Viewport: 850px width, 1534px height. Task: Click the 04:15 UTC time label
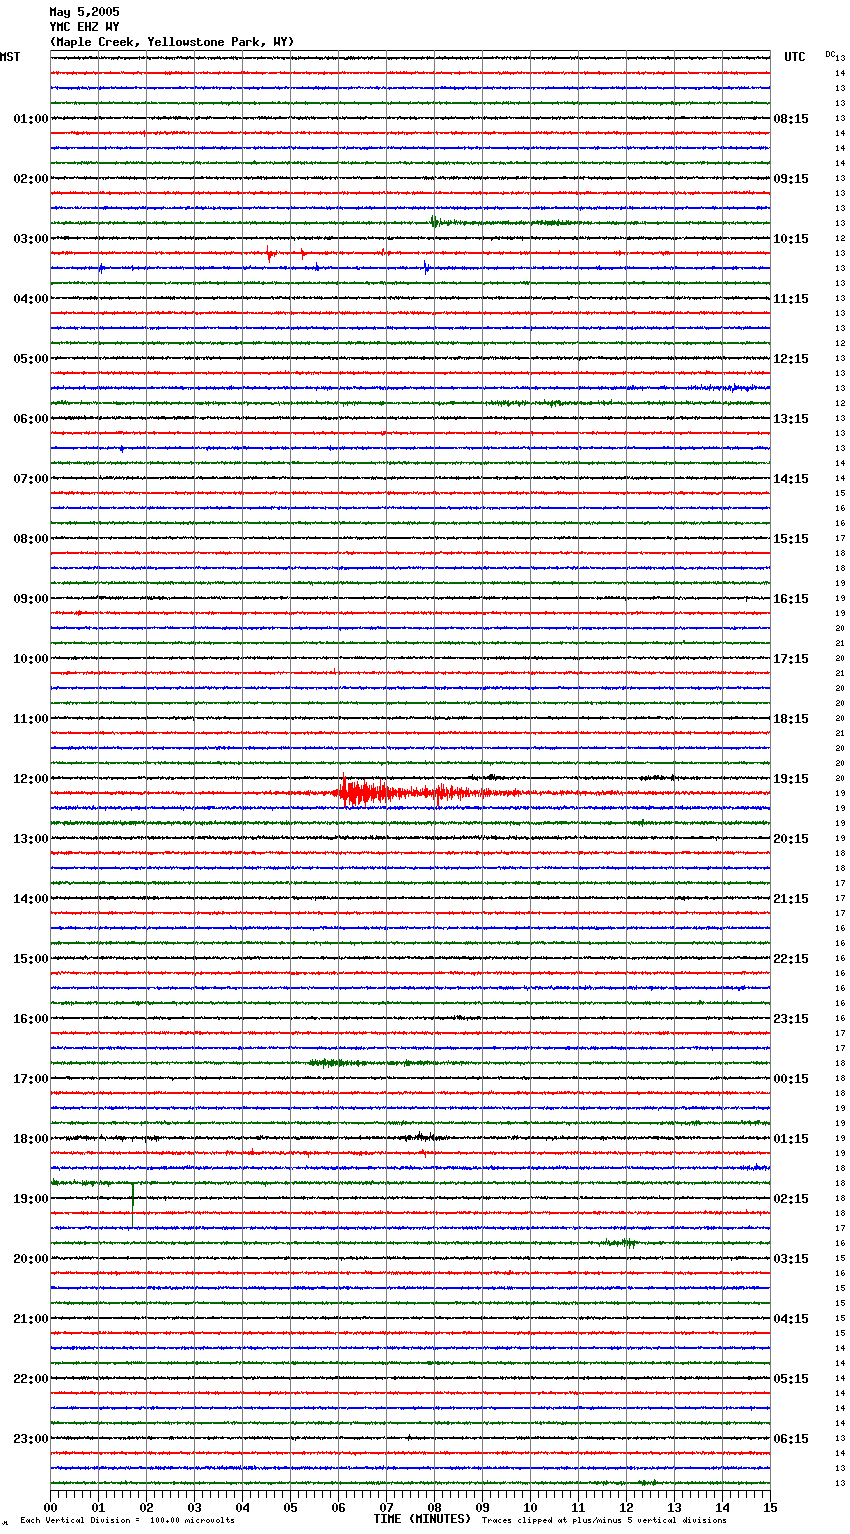(791, 1319)
